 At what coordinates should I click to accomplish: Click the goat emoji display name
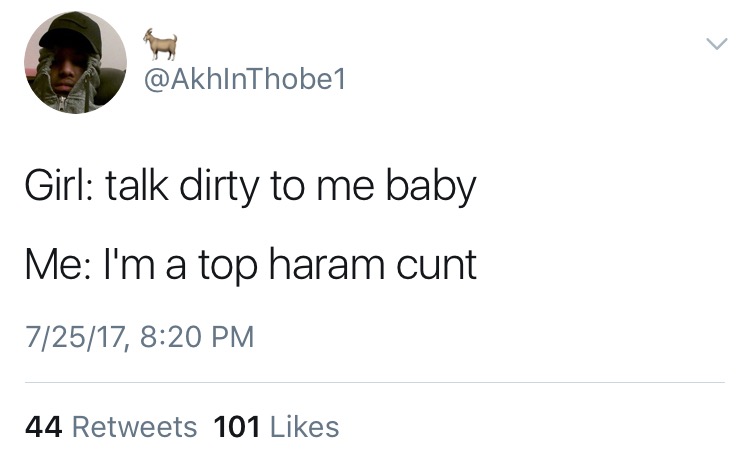click(161, 44)
